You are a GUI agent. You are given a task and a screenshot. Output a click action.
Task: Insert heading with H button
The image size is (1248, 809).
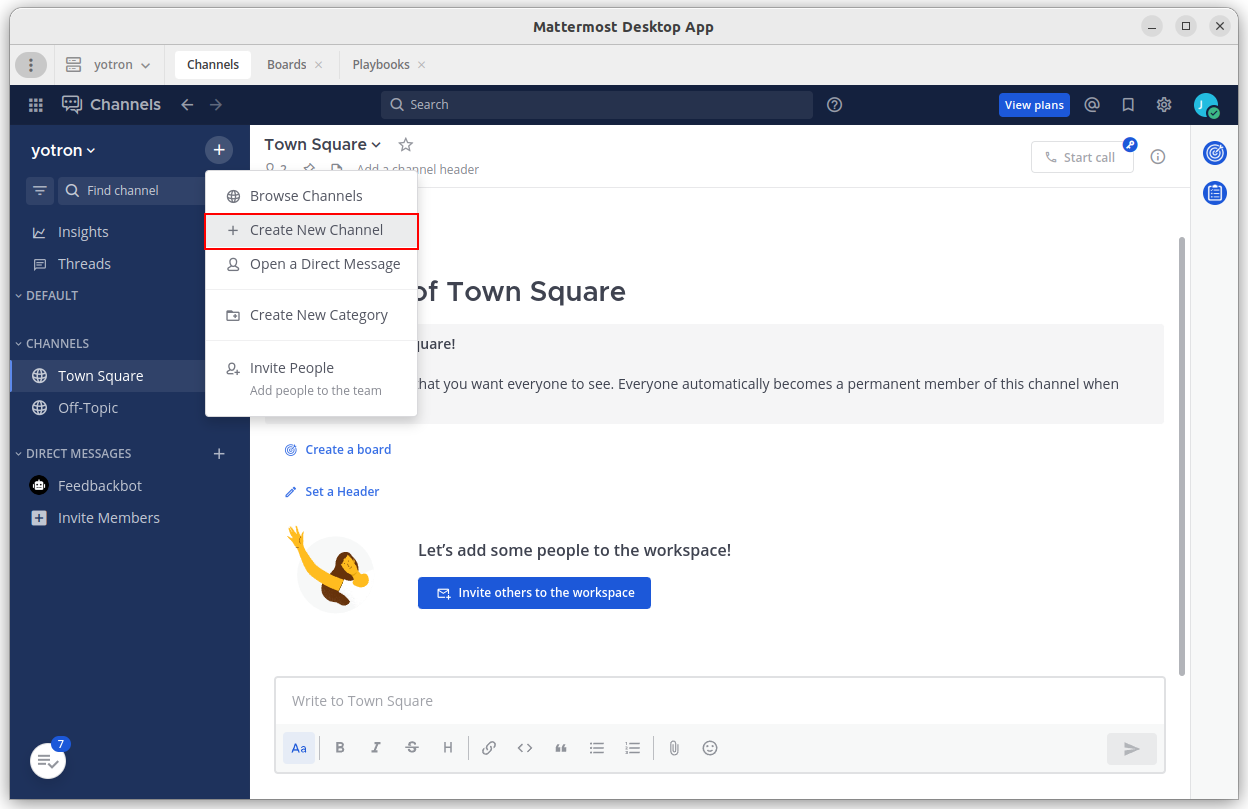(x=448, y=748)
